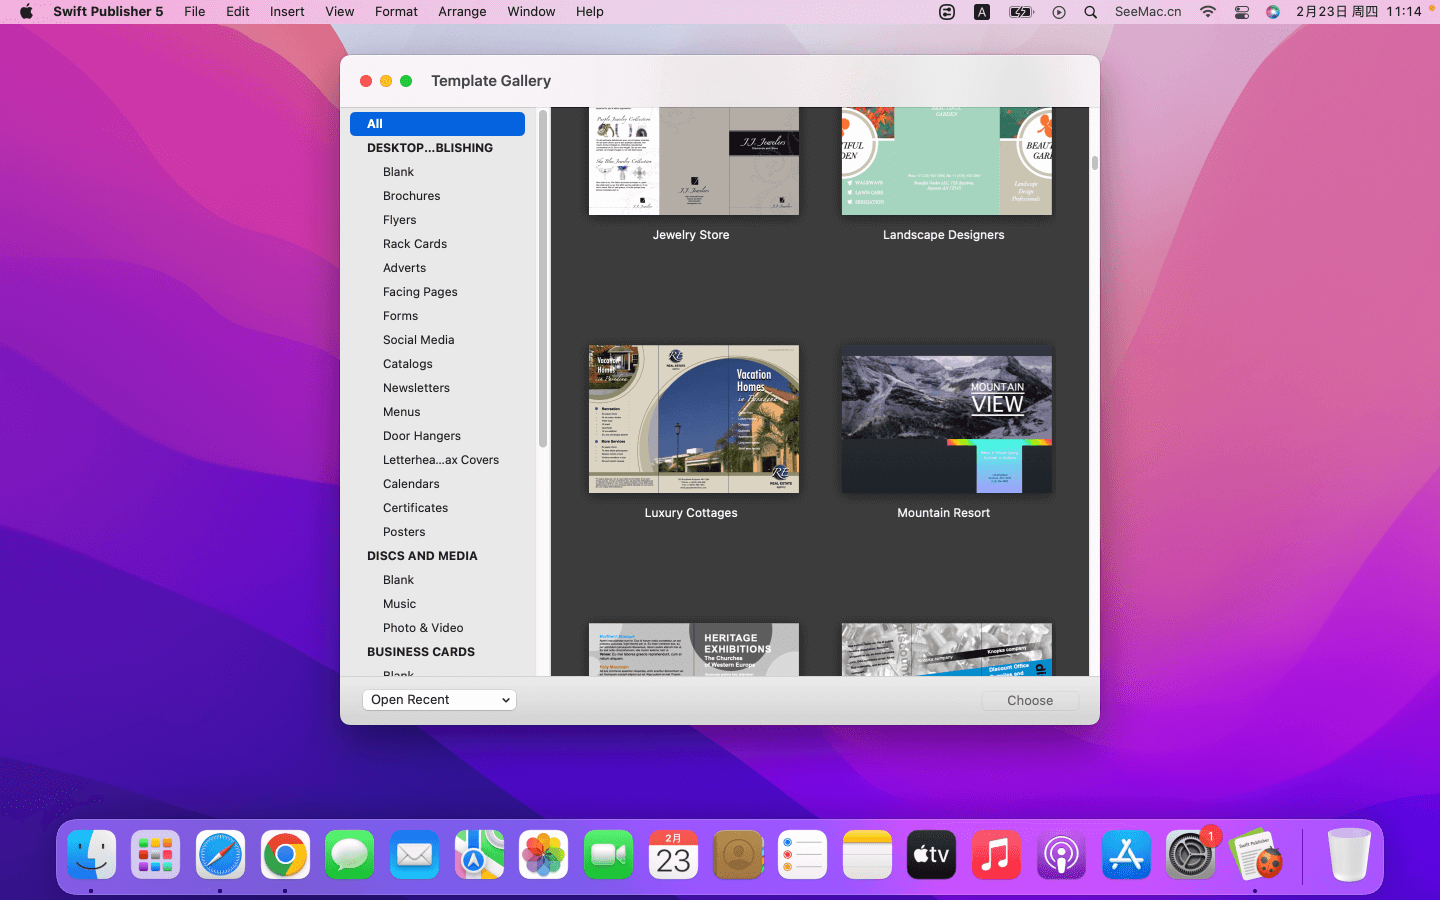
Task: Select Brochures in the sidebar
Action: pos(411,196)
